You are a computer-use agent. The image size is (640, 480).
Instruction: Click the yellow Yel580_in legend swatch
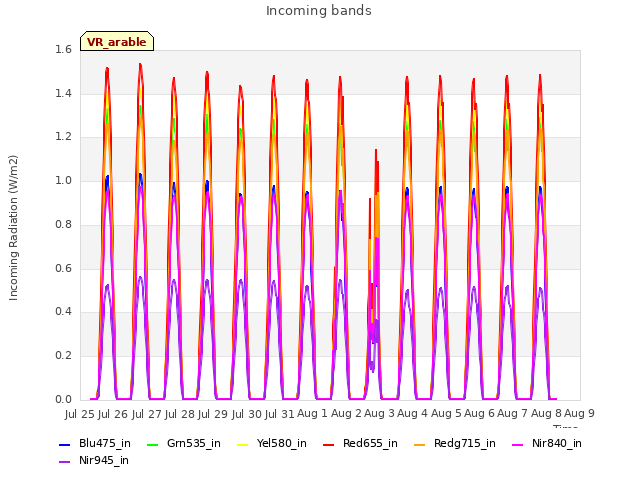242,444
